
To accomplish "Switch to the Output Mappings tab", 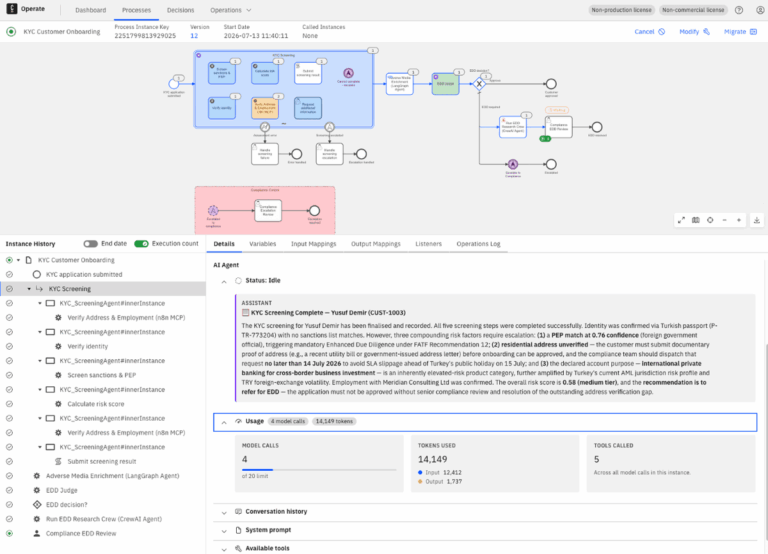I will click(376, 243).
